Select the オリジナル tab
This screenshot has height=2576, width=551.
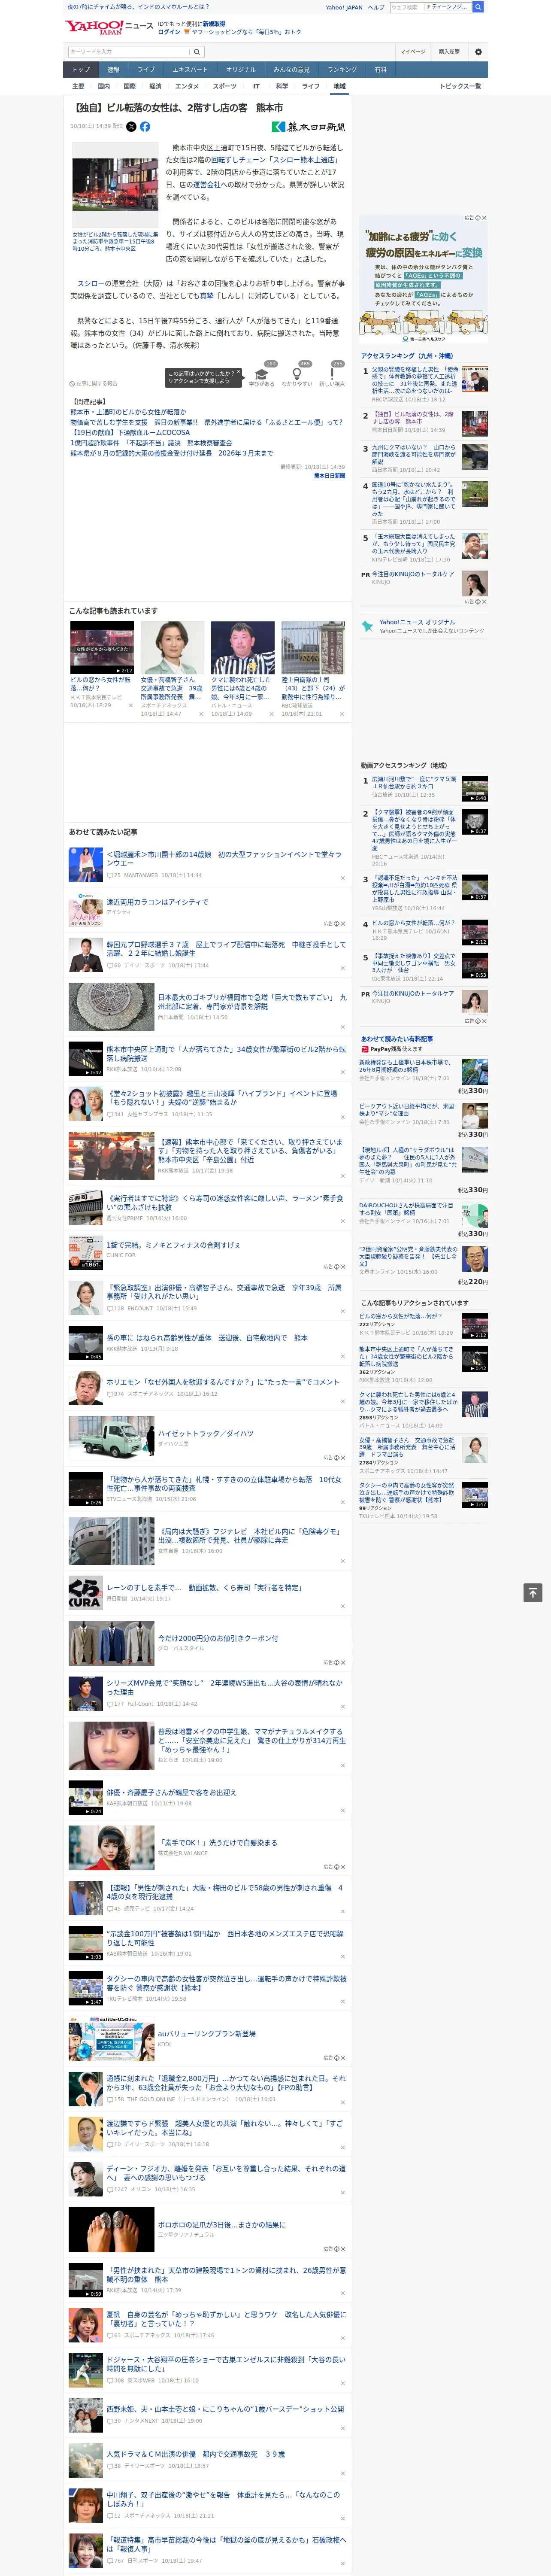[x=241, y=70]
